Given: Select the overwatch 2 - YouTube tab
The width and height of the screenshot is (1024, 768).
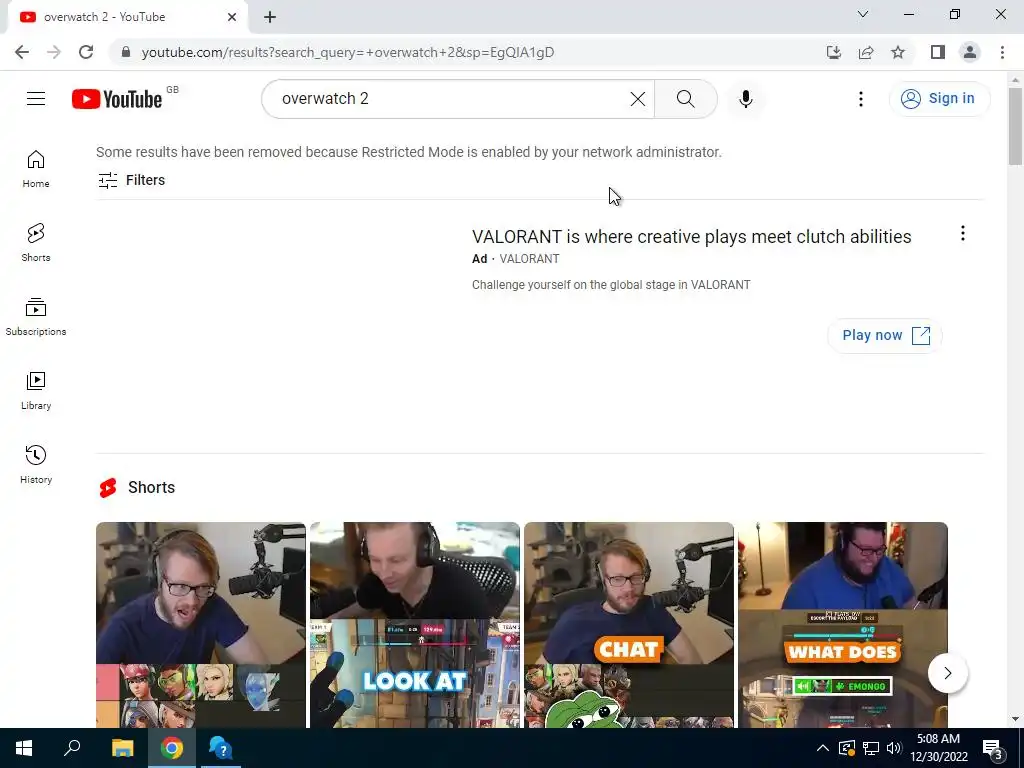Looking at the screenshot, I should click(x=127, y=17).
